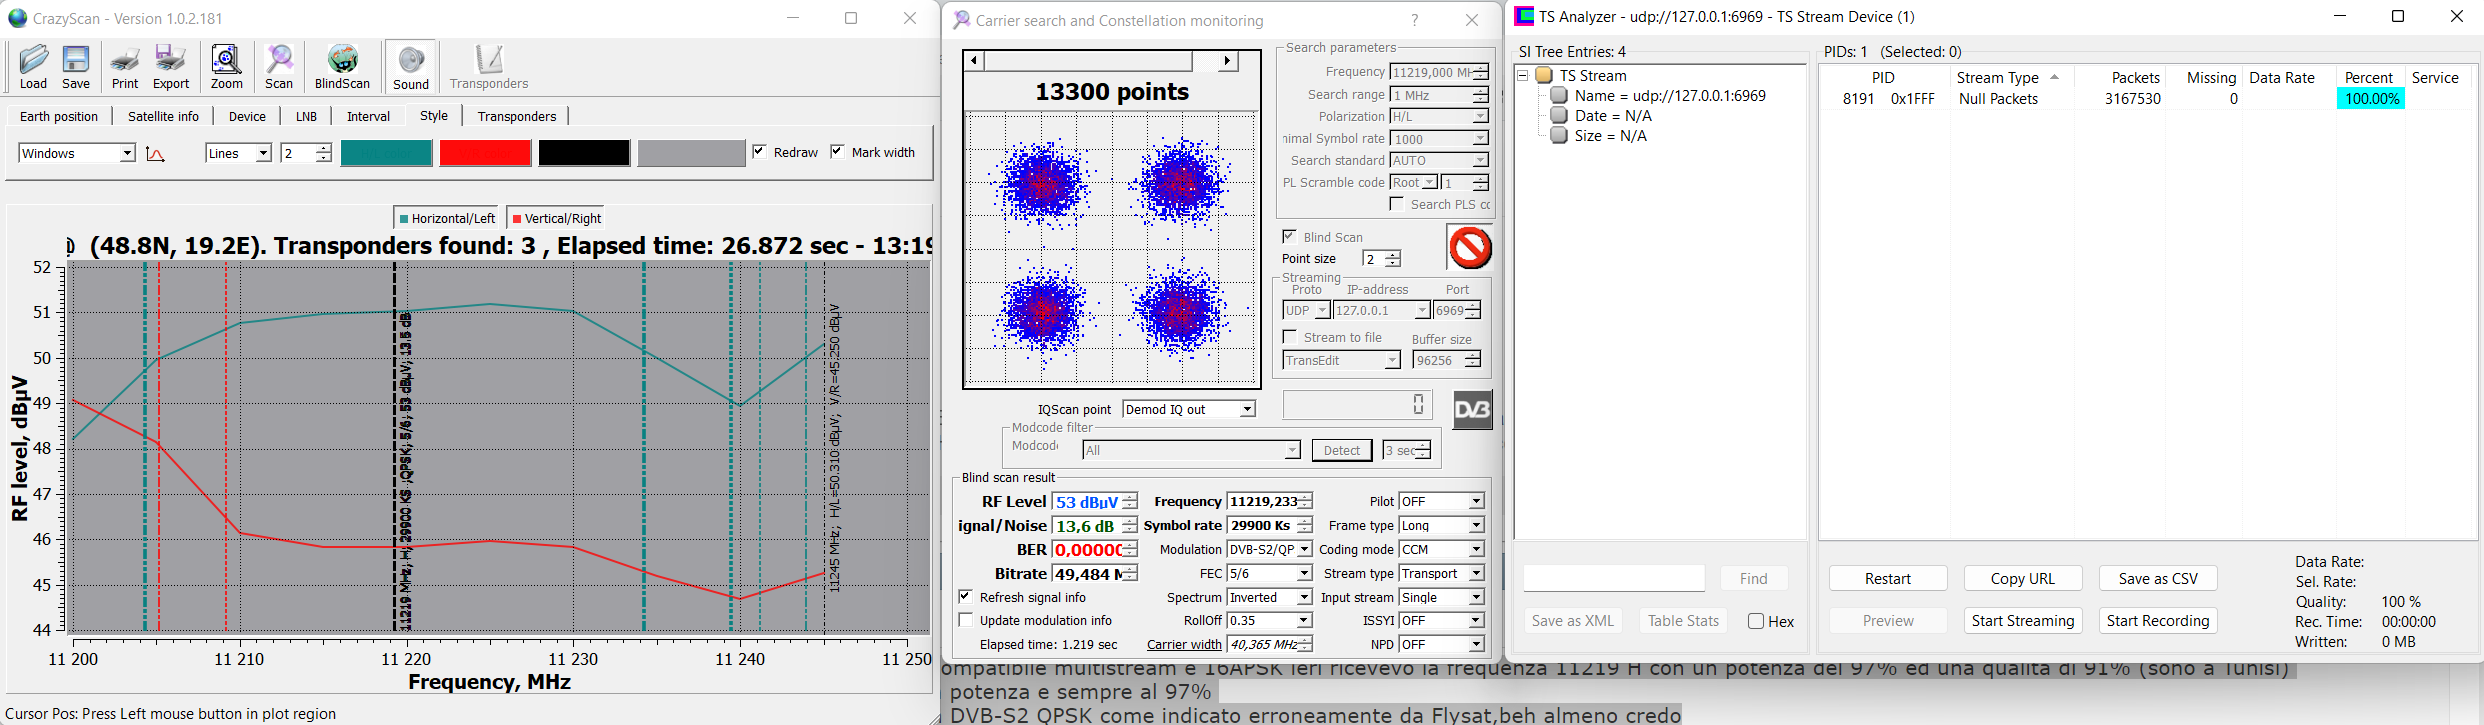Click the Date = N/A node icon
The height and width of the screenshot is (725, 2484).
point(1558,116)
